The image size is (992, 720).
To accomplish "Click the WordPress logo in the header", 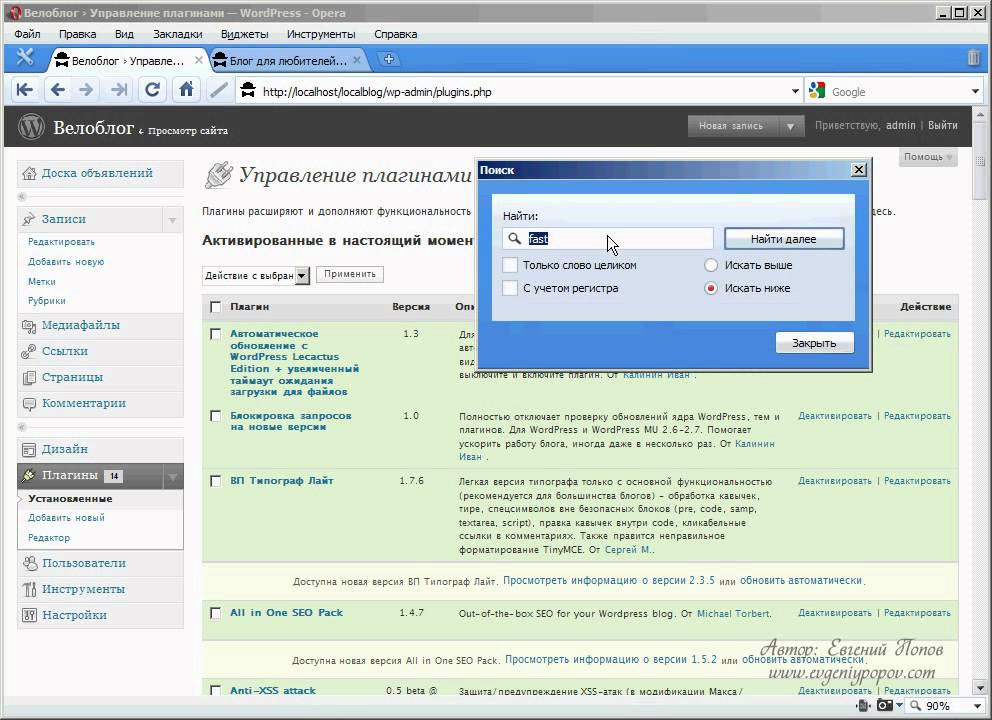I will (32, 127).
